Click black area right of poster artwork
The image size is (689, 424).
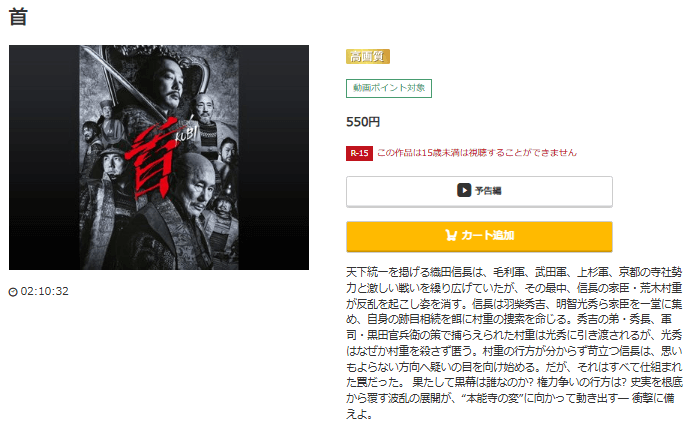coord(274,157)
